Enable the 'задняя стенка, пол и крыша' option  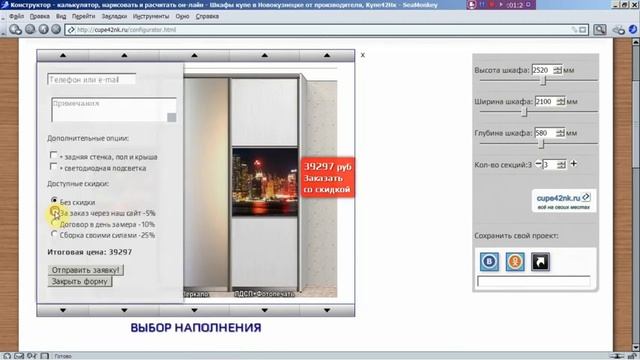tap(53, 155)
